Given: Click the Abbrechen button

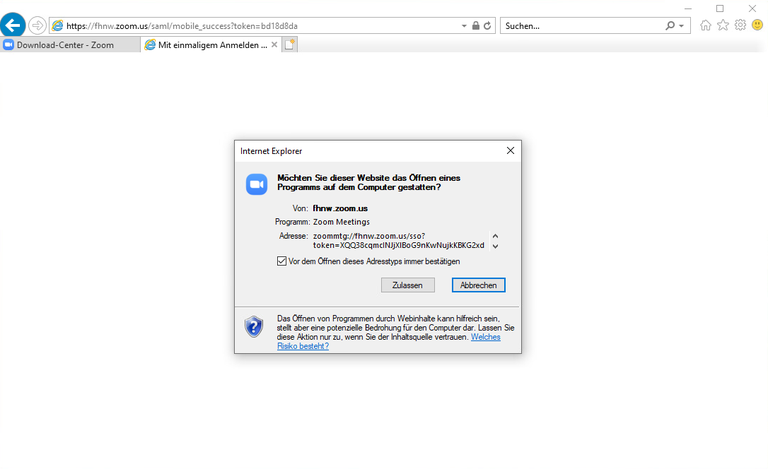Looking at the screenshot, I should pos(479,285).
